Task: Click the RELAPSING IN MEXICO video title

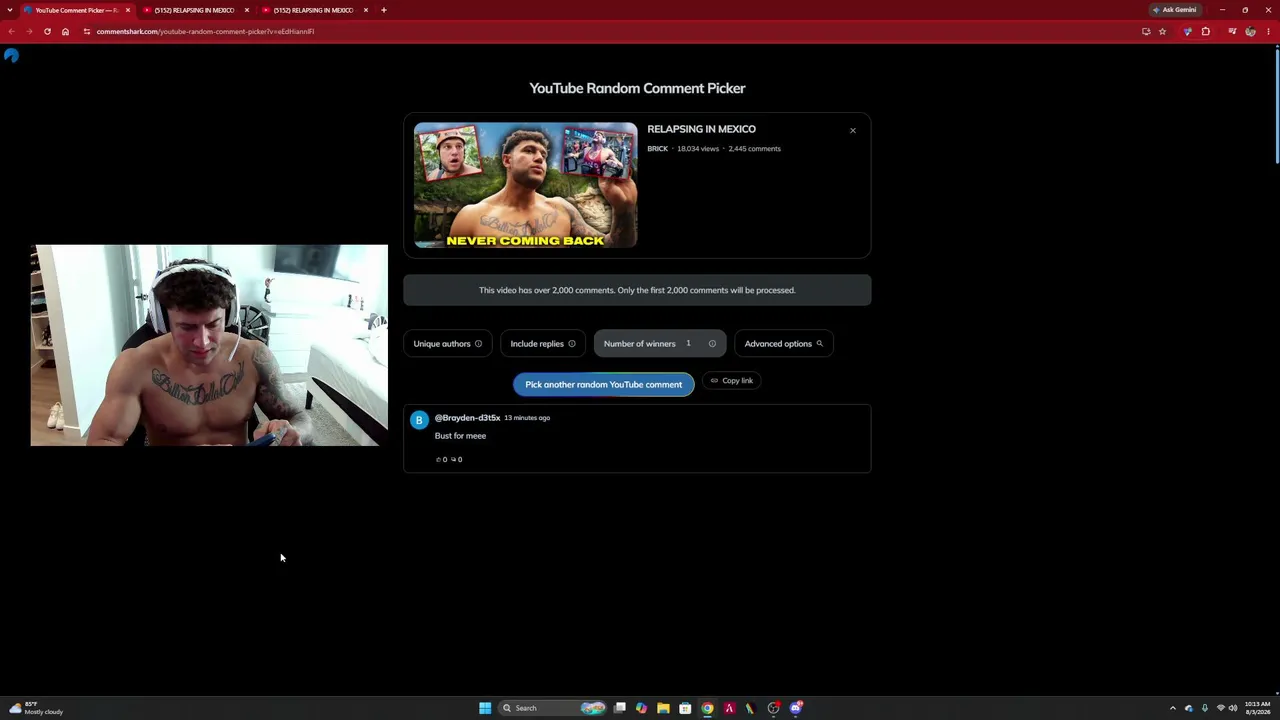Action: 701,129
